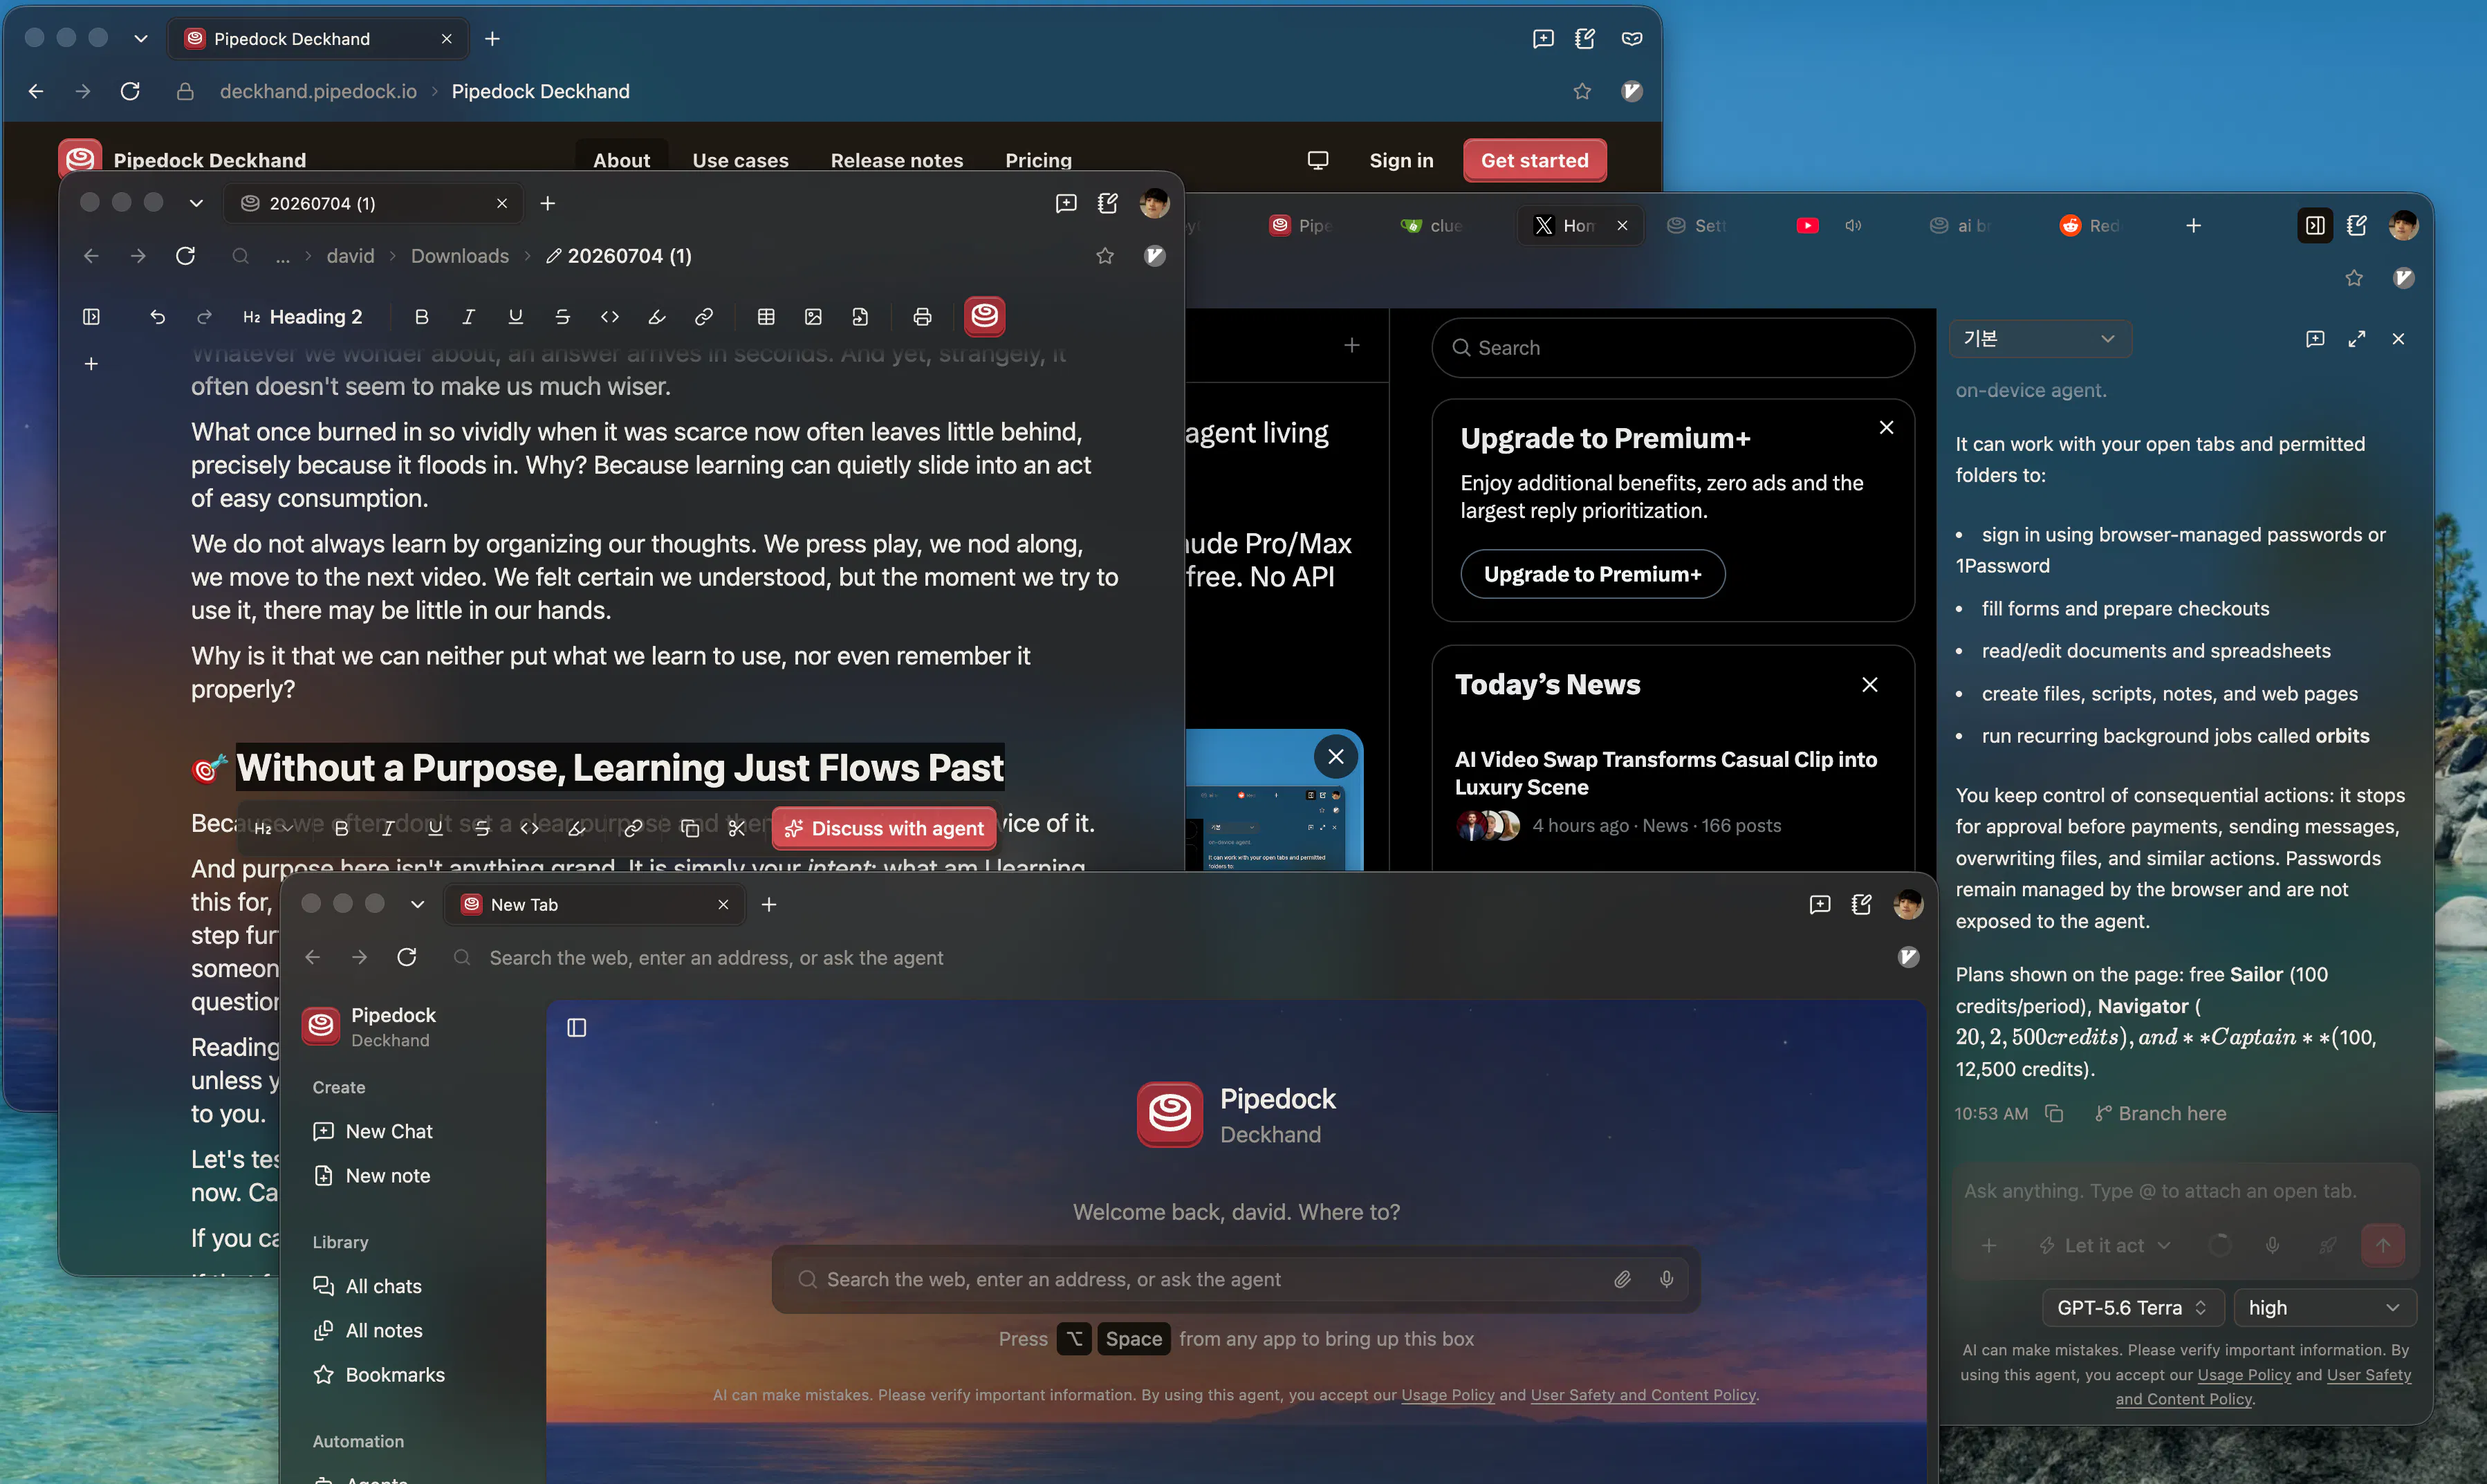Start voice input in the New Tab search box

[x=1666, y=1279]
